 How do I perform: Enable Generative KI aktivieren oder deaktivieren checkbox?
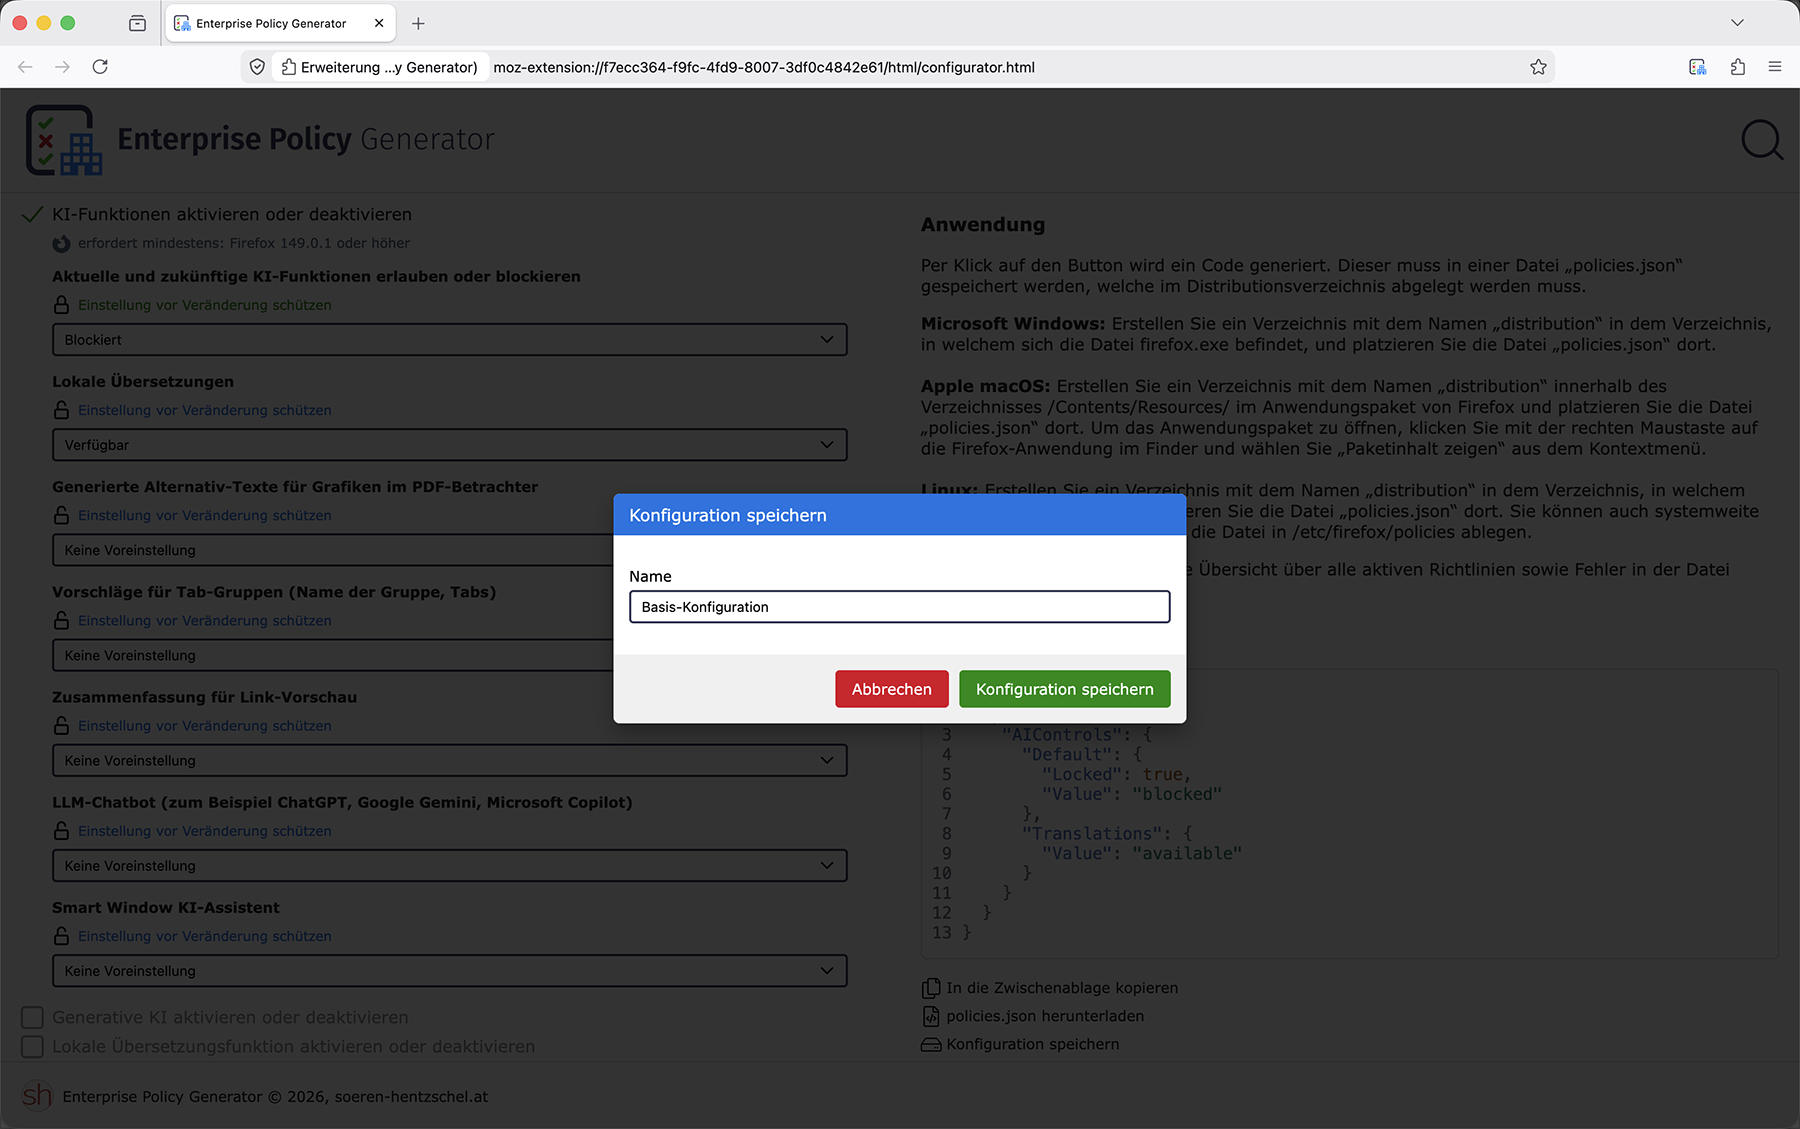point(33,1017)
